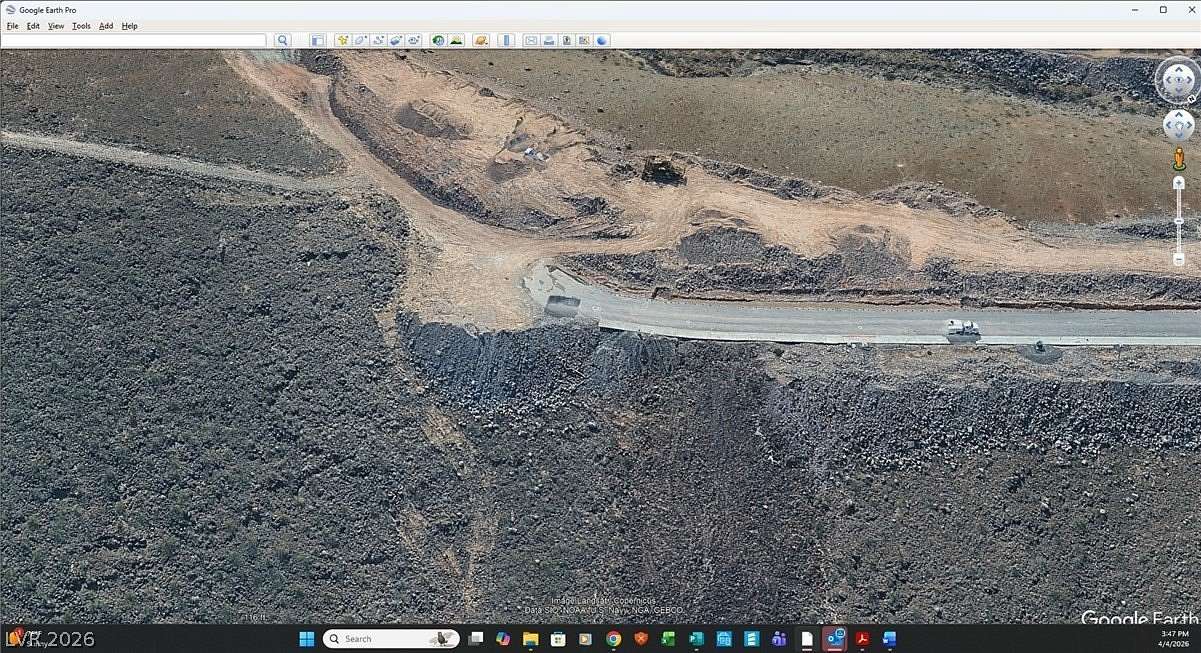Email the current view
1201x653 pixels.
tap(529, 39)
